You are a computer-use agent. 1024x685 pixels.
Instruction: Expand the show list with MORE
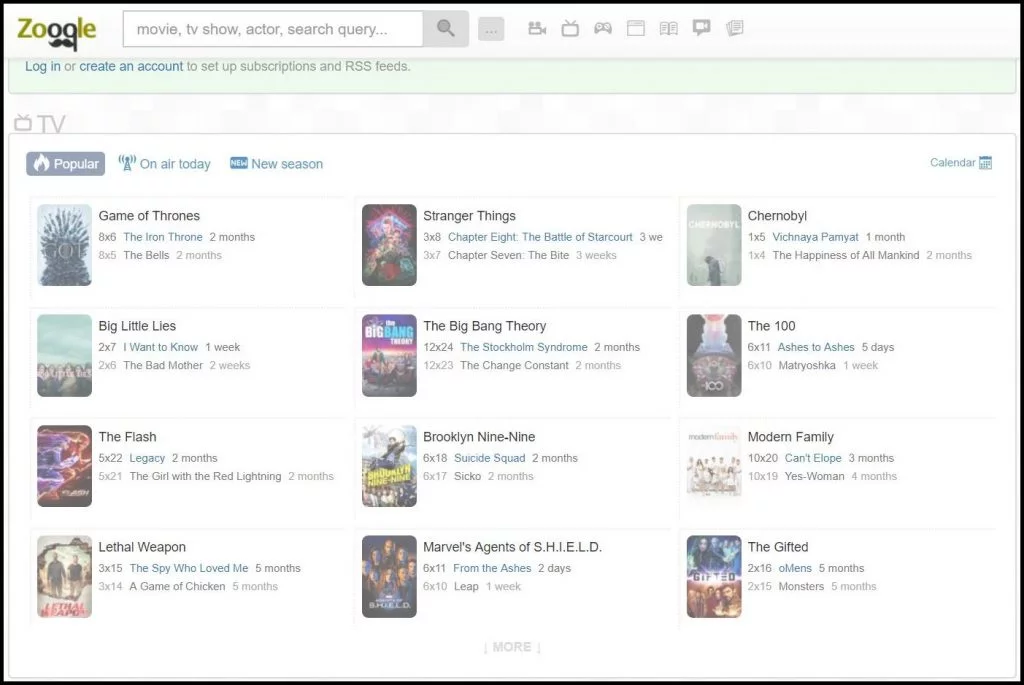click(x=511, y=647)
